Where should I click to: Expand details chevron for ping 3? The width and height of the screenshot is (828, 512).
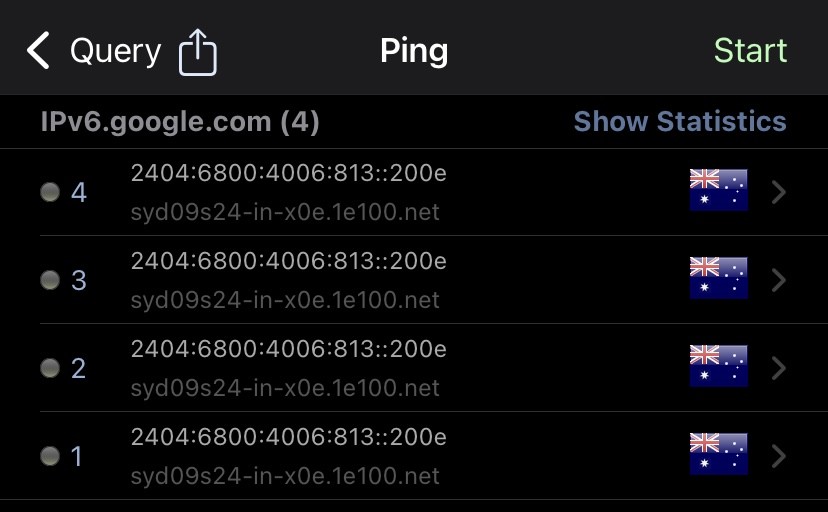click(x=780, y=280)
